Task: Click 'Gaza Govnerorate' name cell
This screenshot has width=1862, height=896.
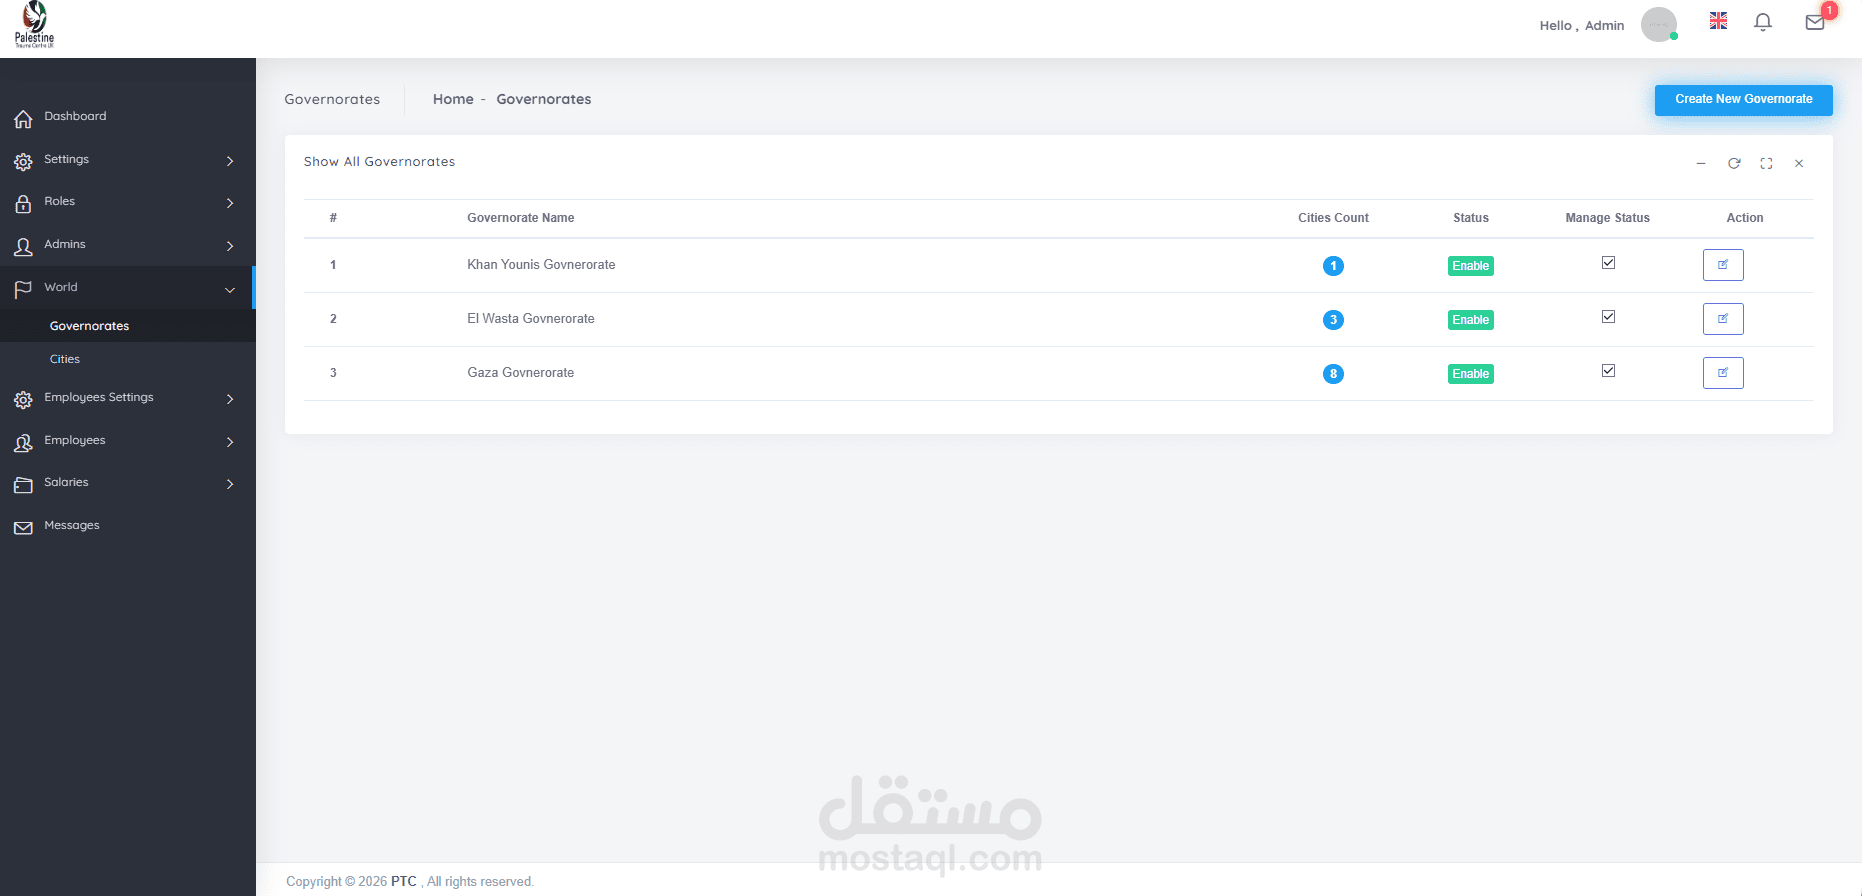Action: (x=520, y=373)
